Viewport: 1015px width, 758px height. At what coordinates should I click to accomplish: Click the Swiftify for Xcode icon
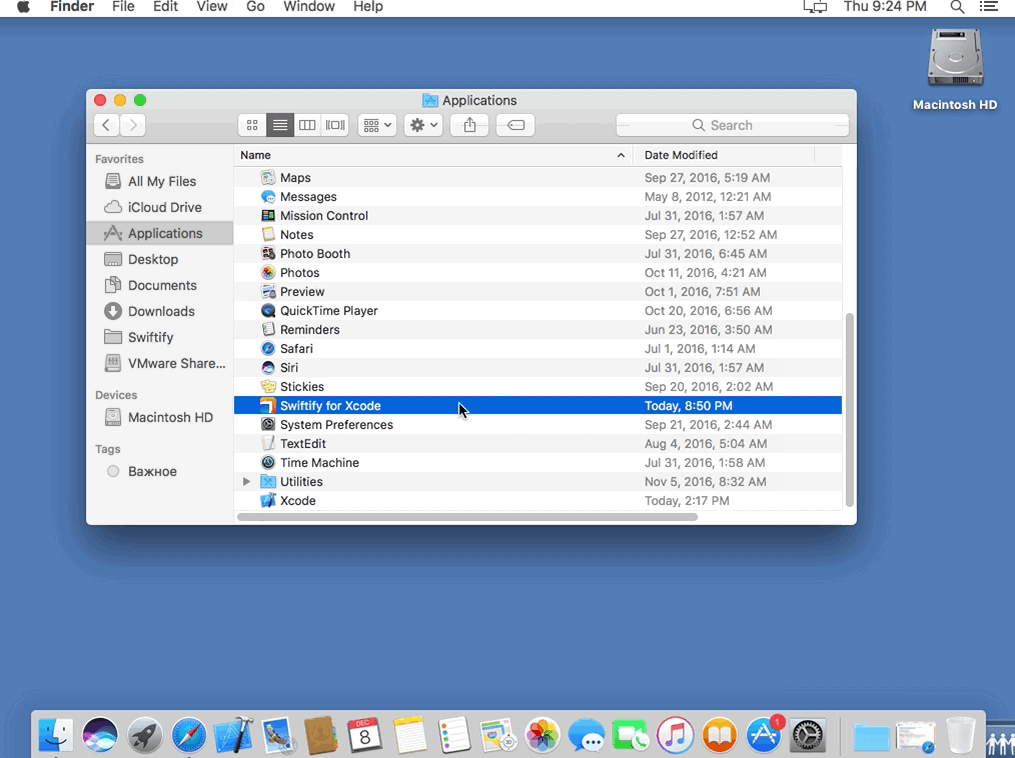(x=268, y=405)
